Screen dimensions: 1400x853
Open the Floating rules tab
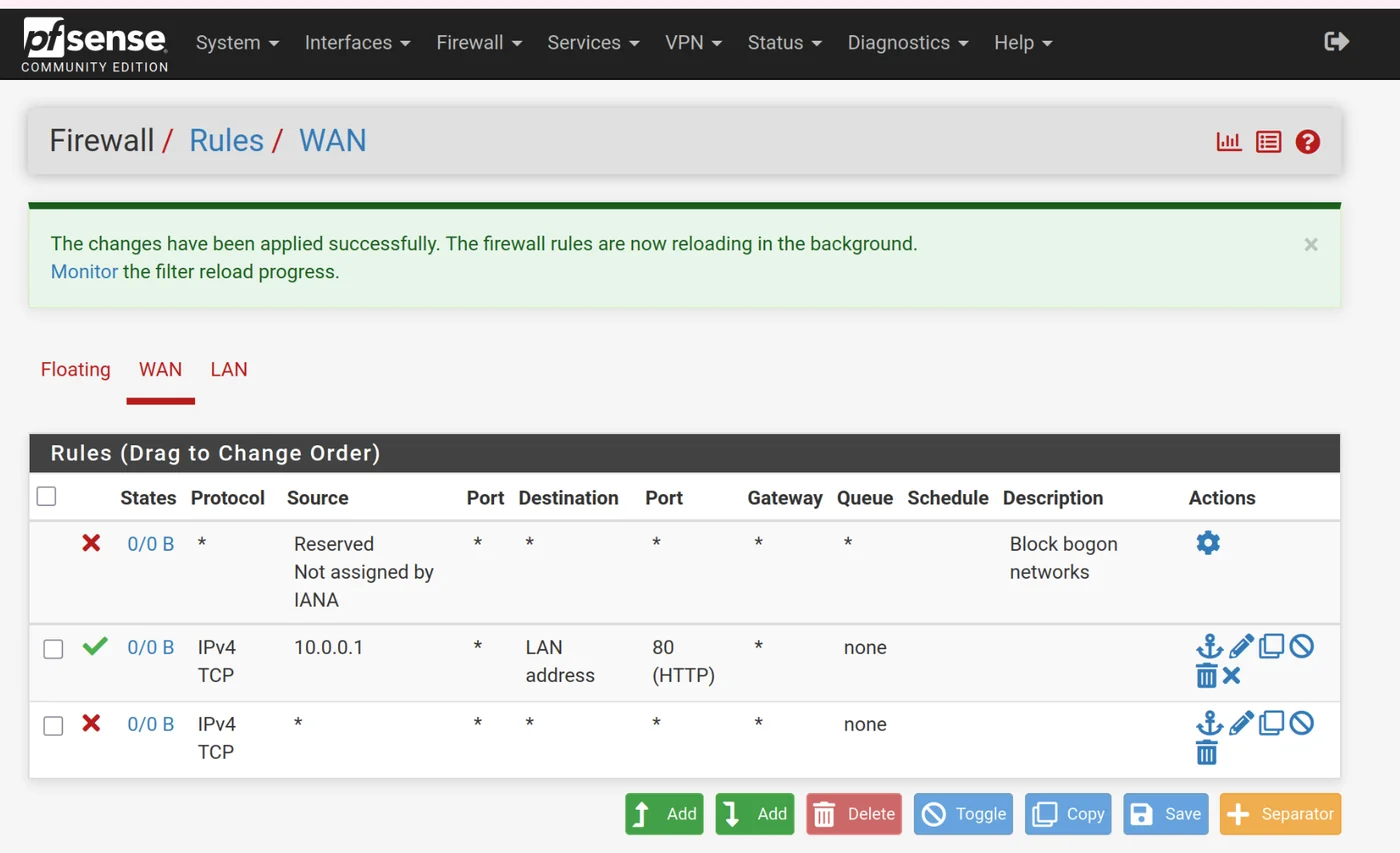[x=75, y=369]
